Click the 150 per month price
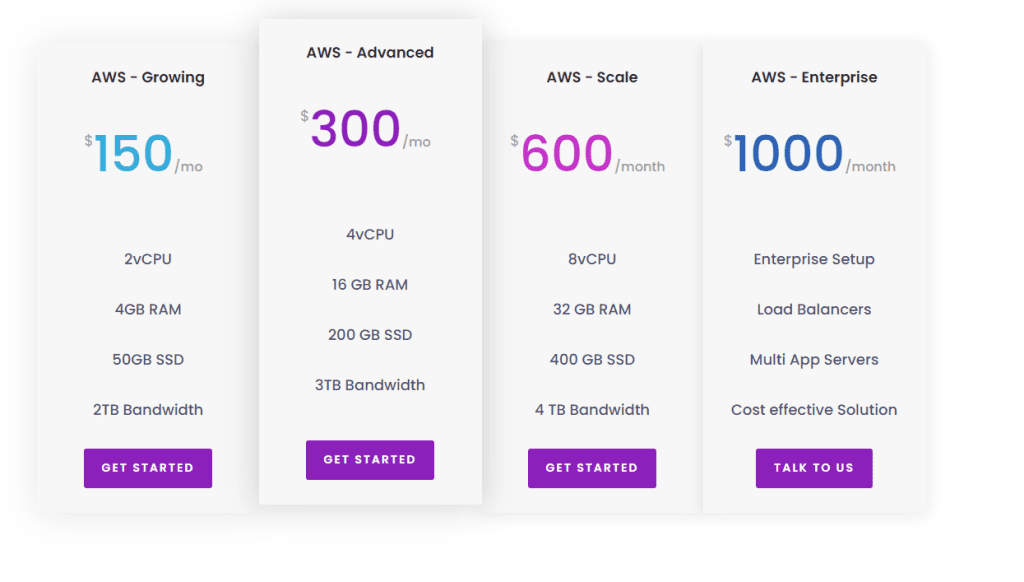Image resolution: width=1024 pixels, height=582 pixels. tap(134, 154)
